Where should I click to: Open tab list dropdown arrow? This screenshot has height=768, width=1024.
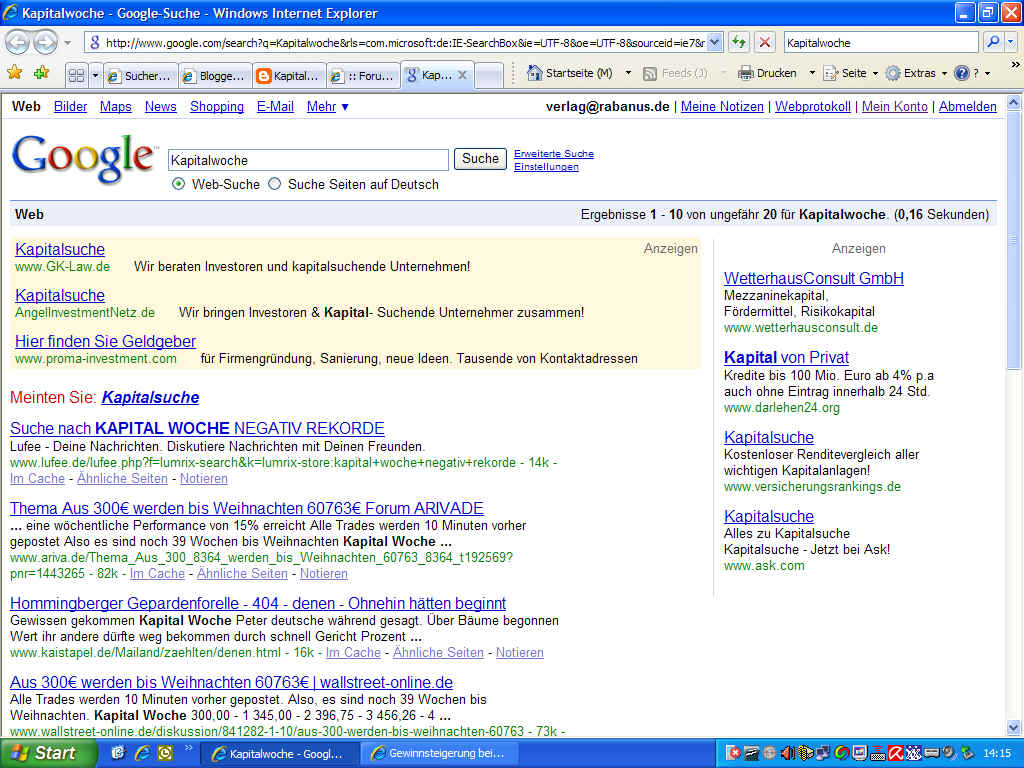point(95,75)
